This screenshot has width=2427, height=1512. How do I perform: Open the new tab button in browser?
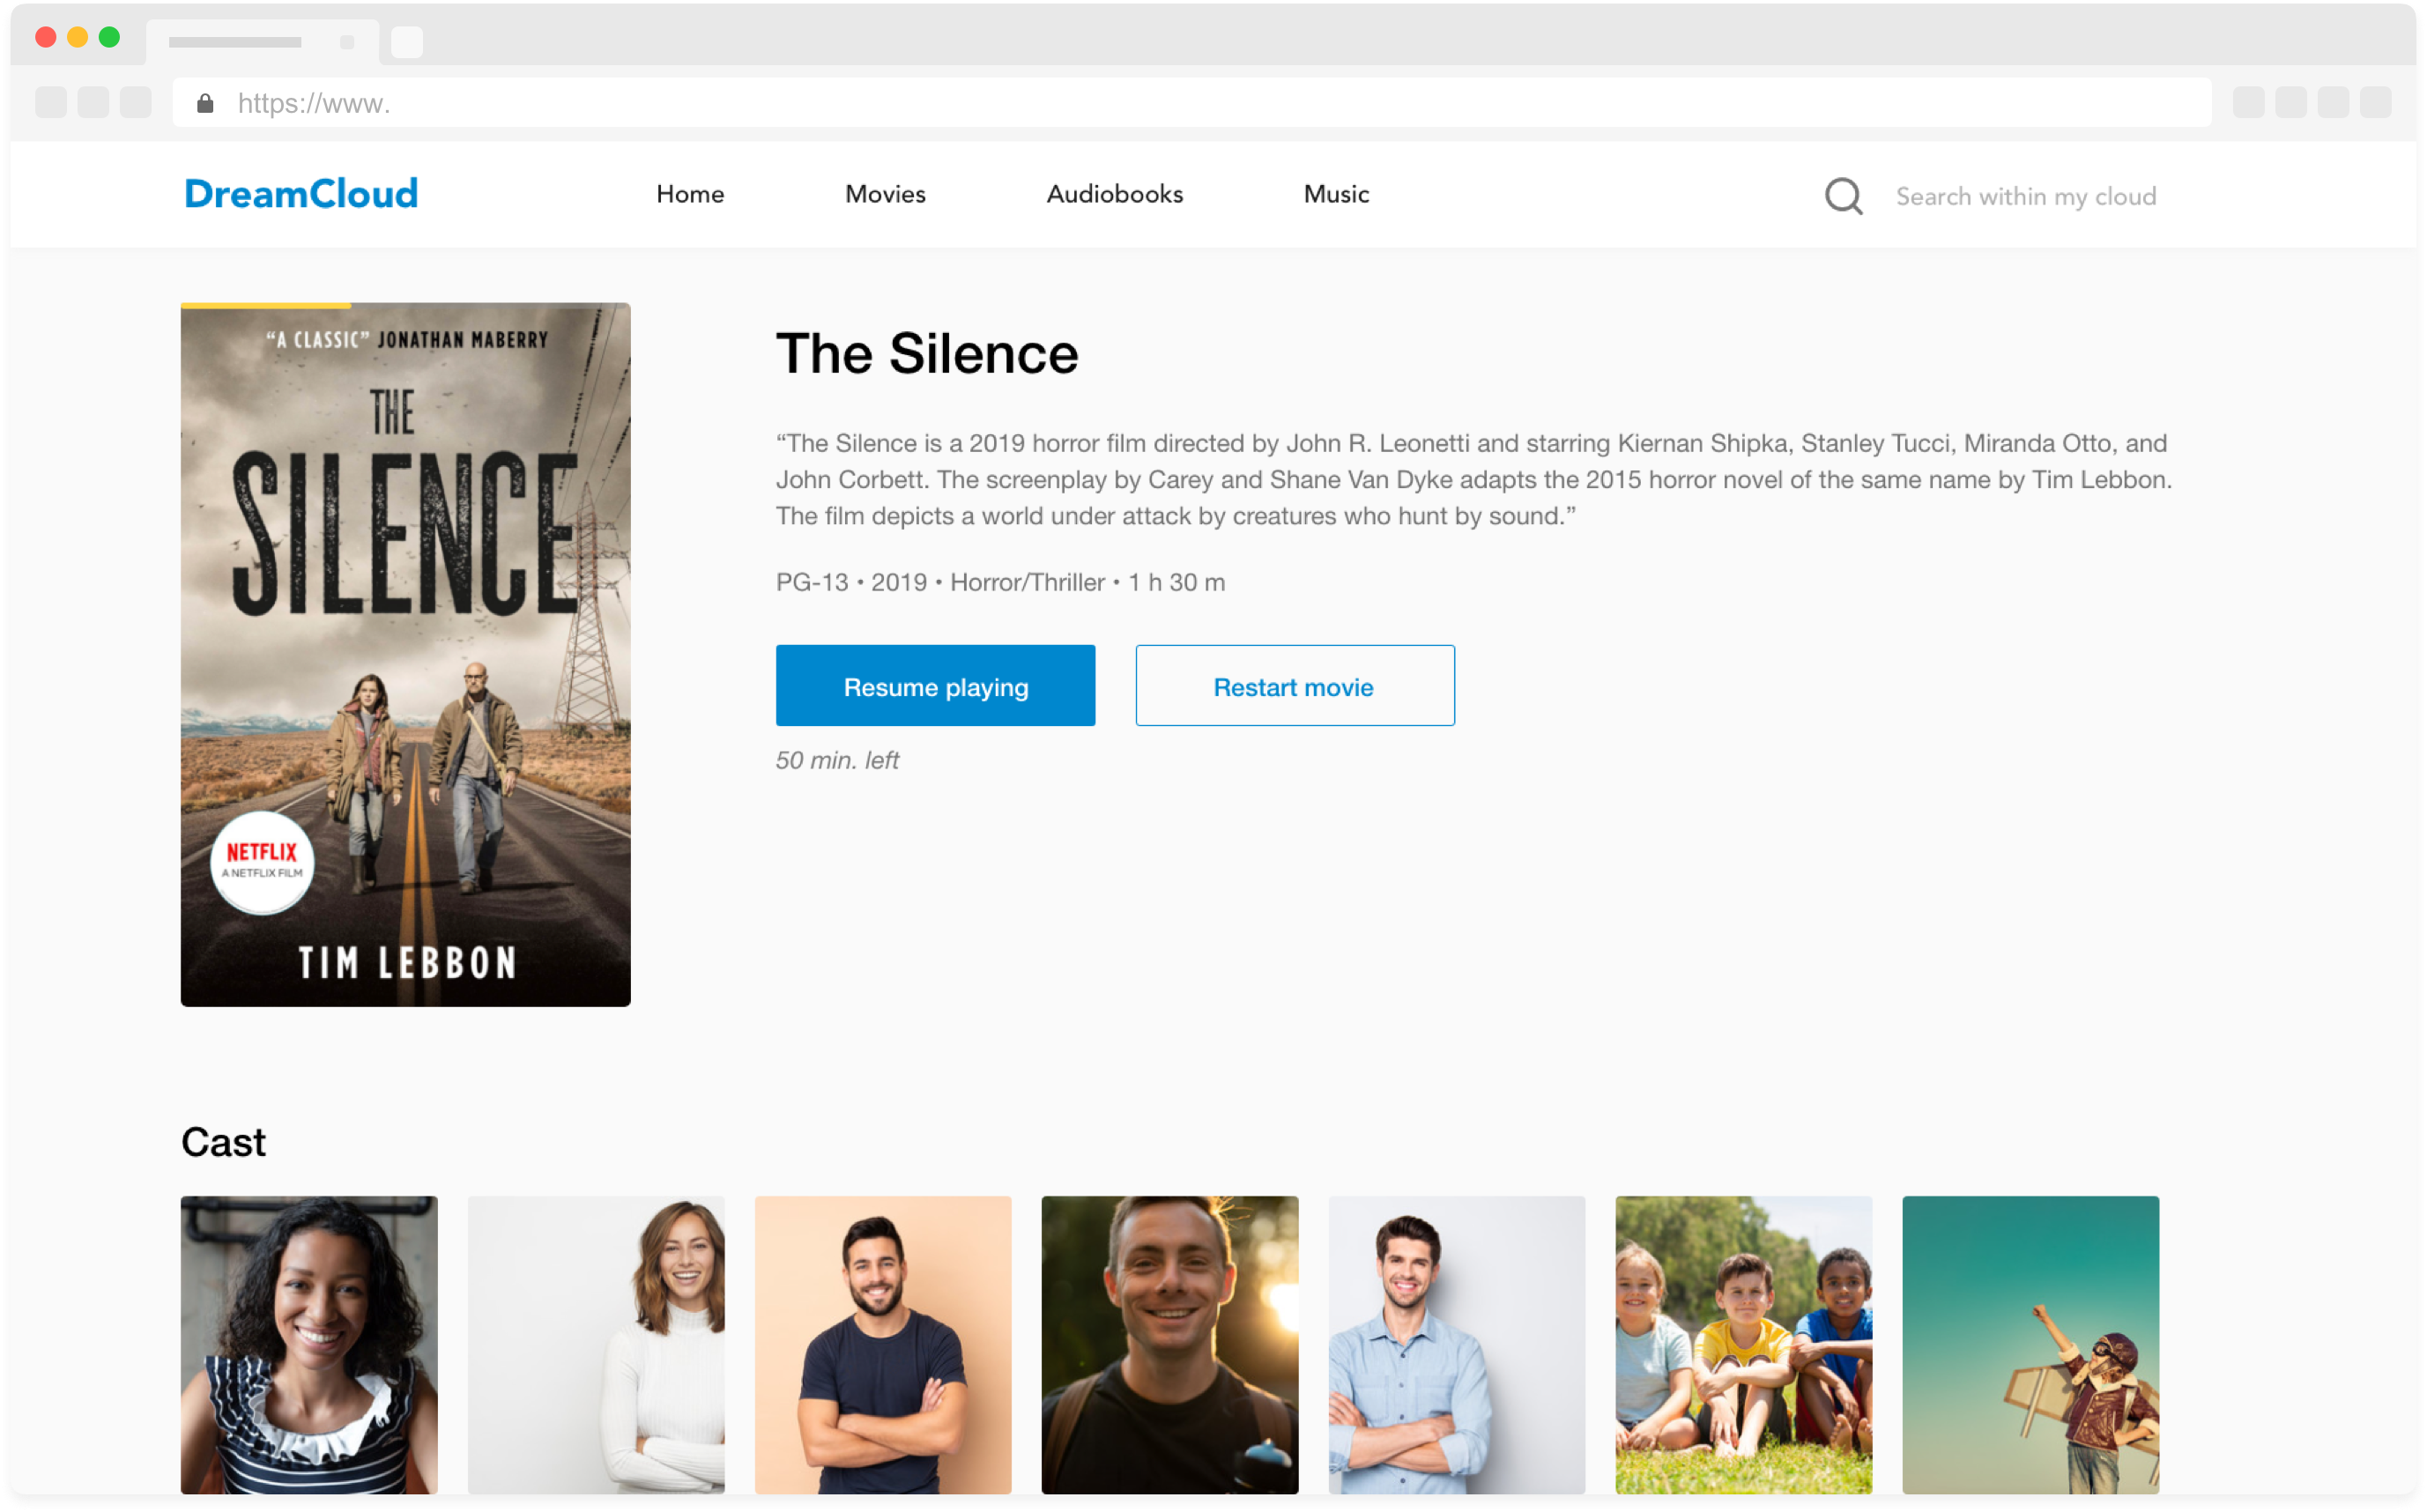coord(406,42)
